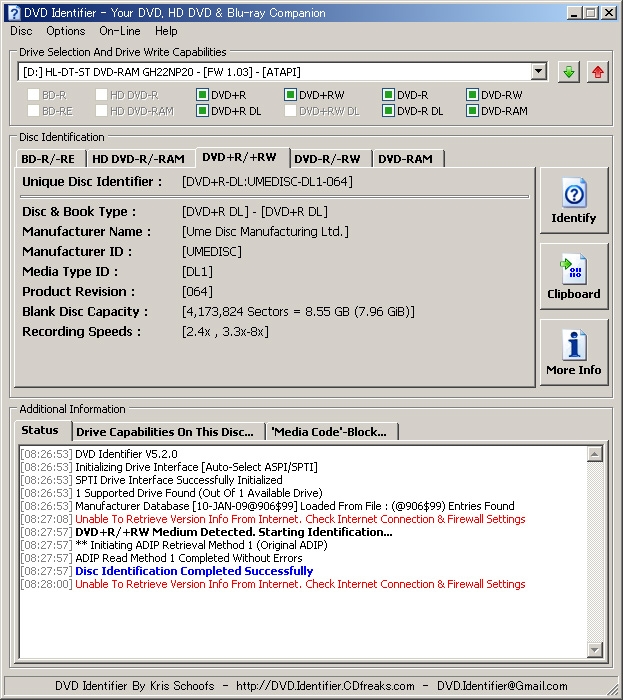This screenshot has width=623, height=700.
Task: Click 'DVD+R/+RW Medium Detected' log line
Action: click(234, 532)
